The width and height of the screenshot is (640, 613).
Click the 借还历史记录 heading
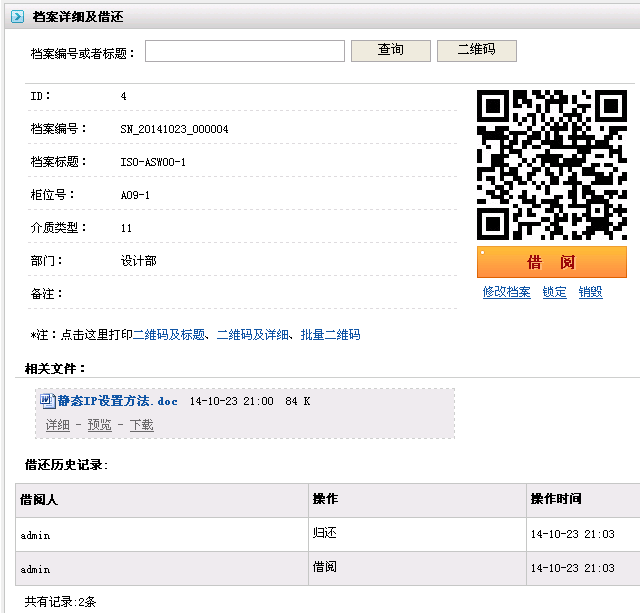point(66,464)
